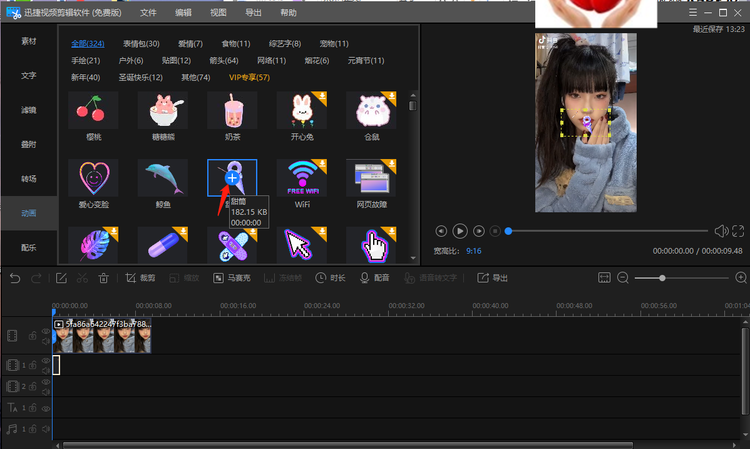Click 导出 export in the timeline toolbar
750x449 pixels.
492,278
